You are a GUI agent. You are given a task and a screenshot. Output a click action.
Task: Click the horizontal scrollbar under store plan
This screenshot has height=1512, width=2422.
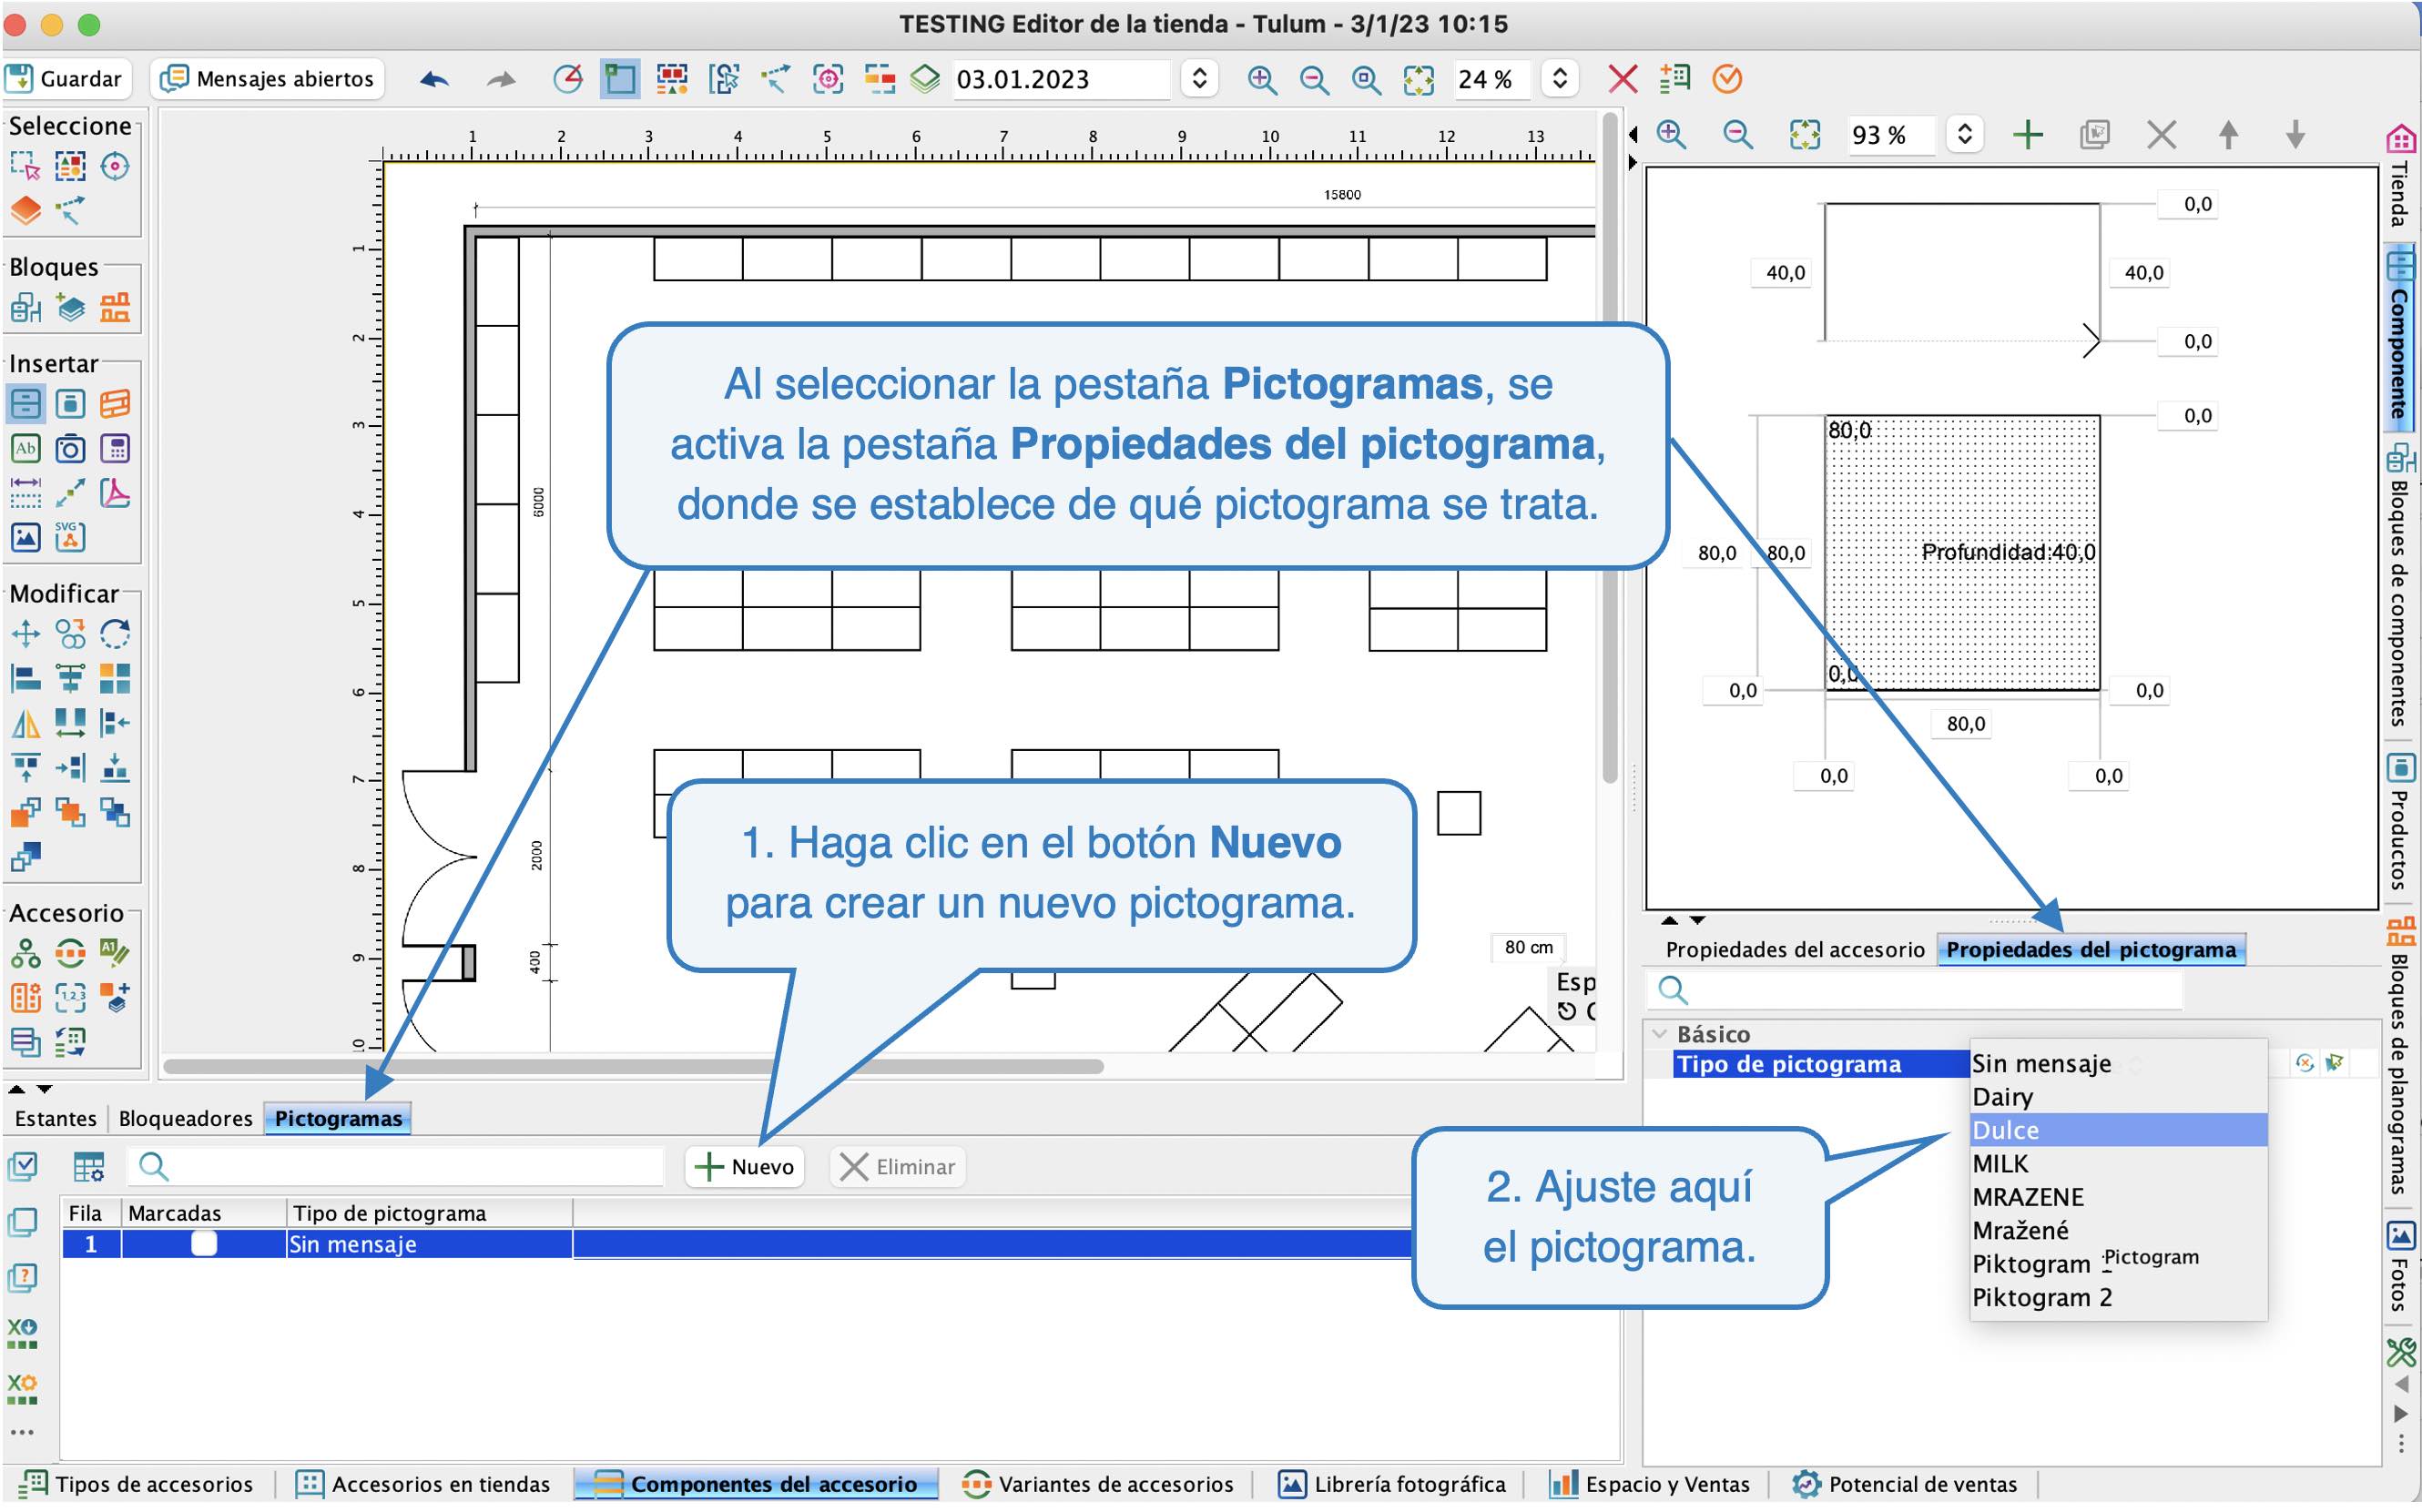pos(632,1067)
